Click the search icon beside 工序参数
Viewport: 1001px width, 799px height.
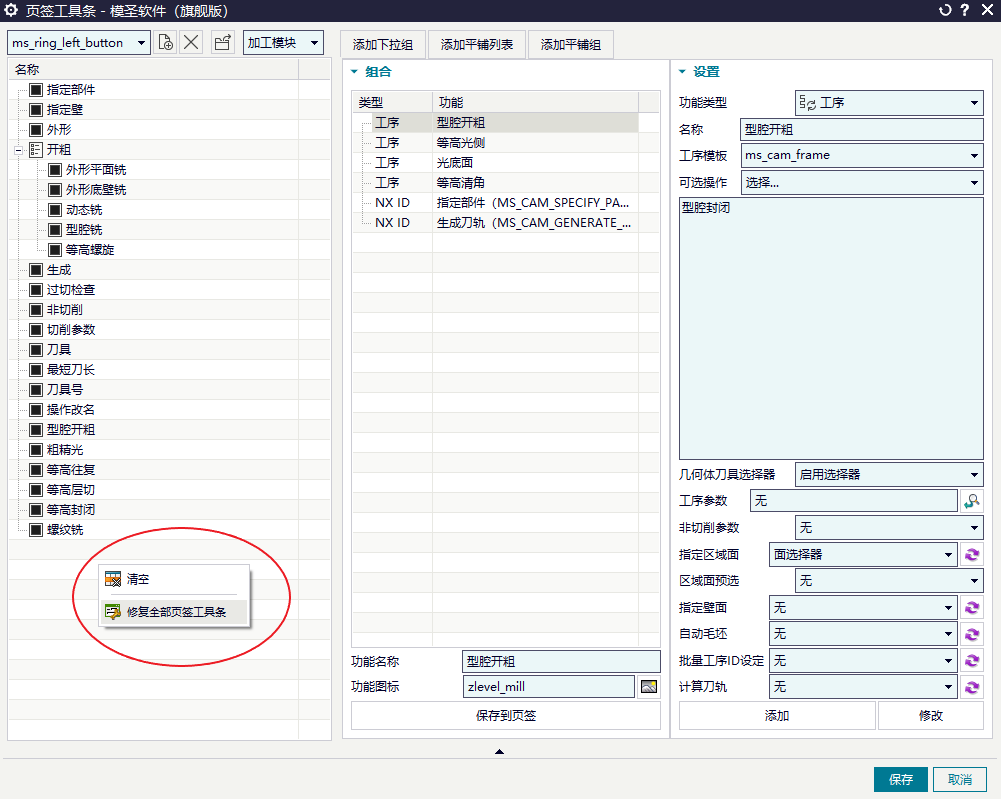(972, 501)
